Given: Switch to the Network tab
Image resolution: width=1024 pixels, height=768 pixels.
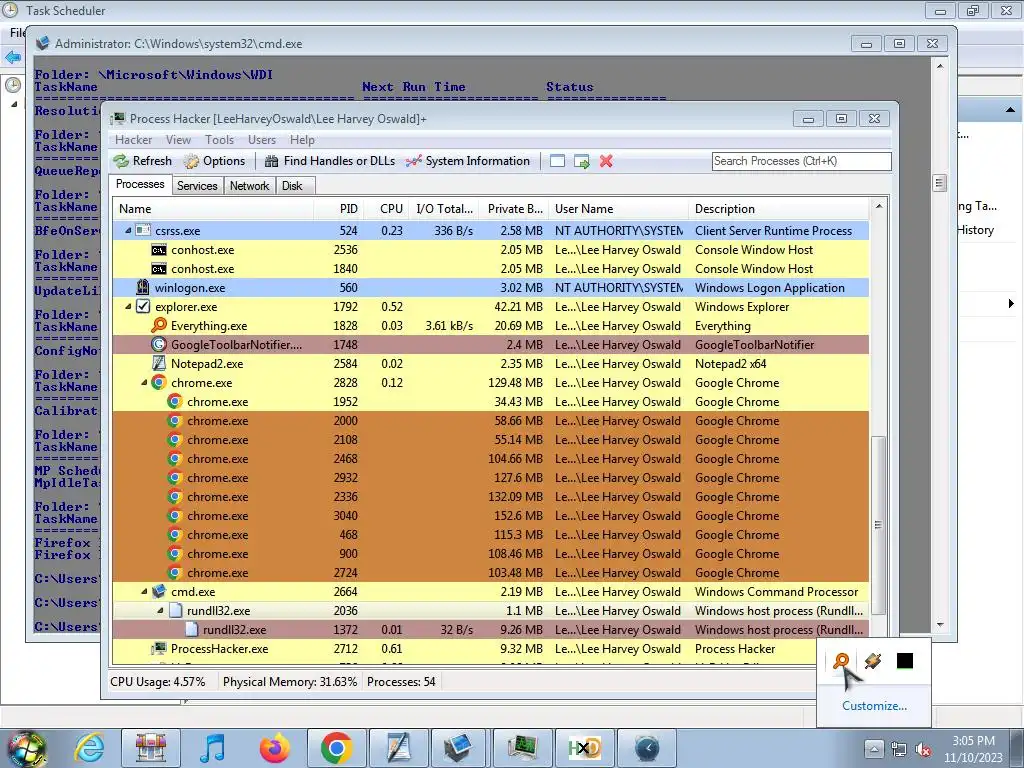Looking at the screenshot, I should (249, 186).
